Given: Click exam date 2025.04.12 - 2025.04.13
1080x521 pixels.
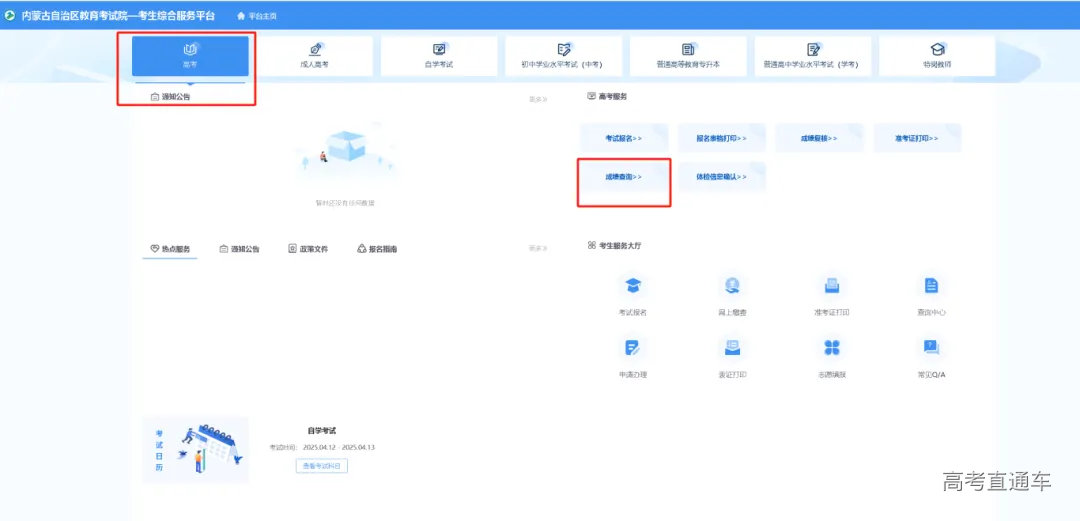Looking at the screenshot, I should point(339,447).
